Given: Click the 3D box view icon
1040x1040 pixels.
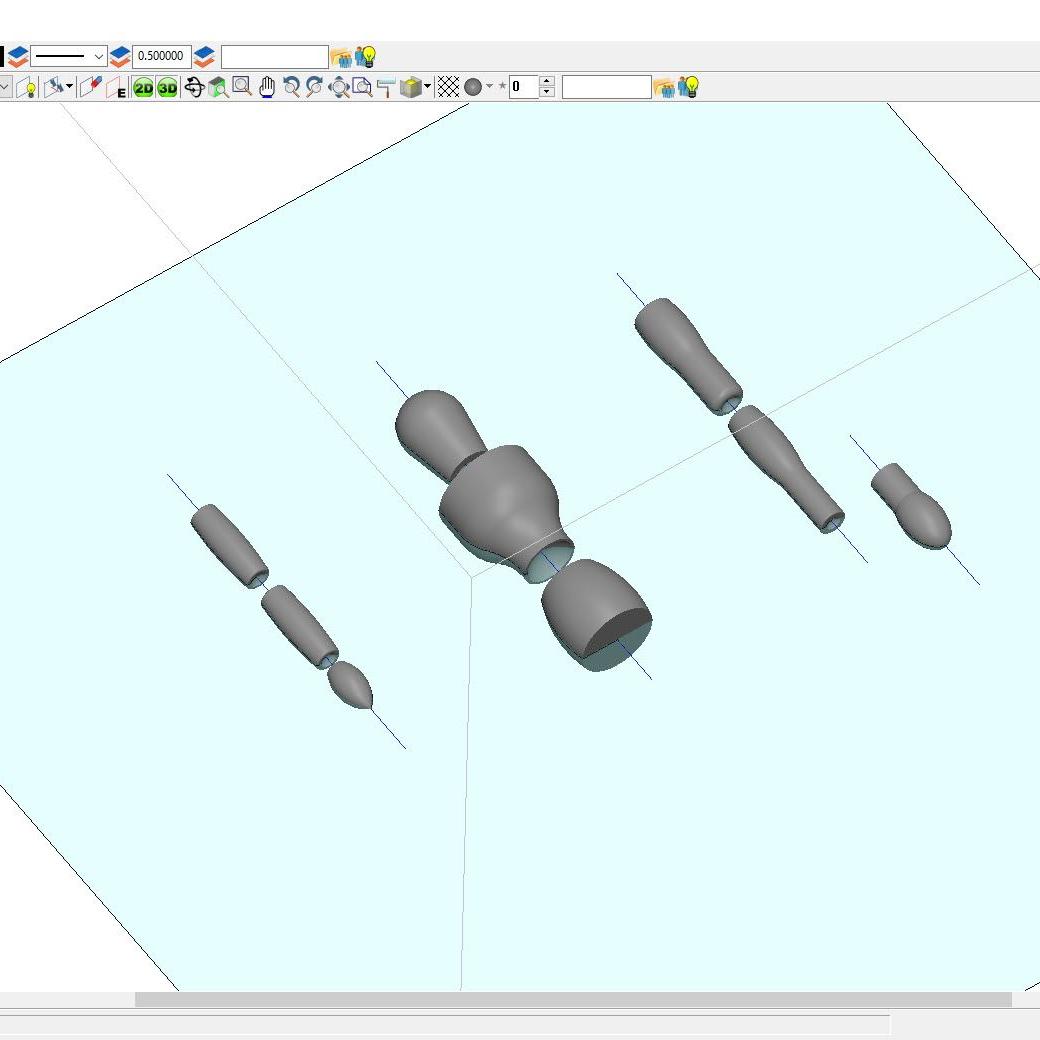Looking at the screenshot, I should pyautogui.click(x=410, y=87).
